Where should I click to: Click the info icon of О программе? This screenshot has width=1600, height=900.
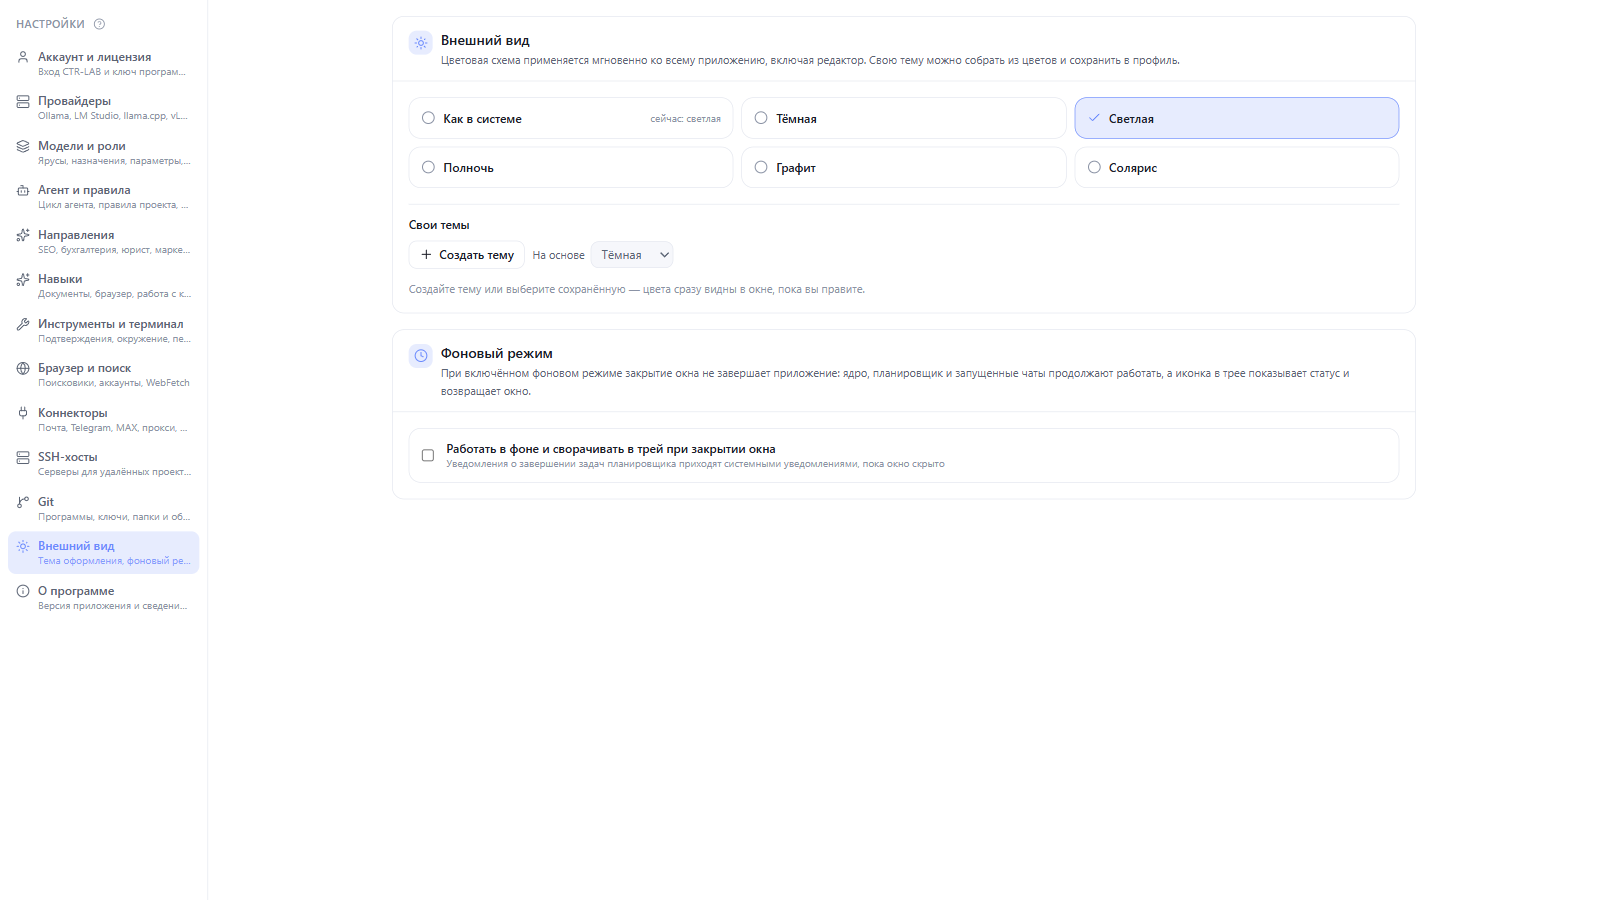23,591
